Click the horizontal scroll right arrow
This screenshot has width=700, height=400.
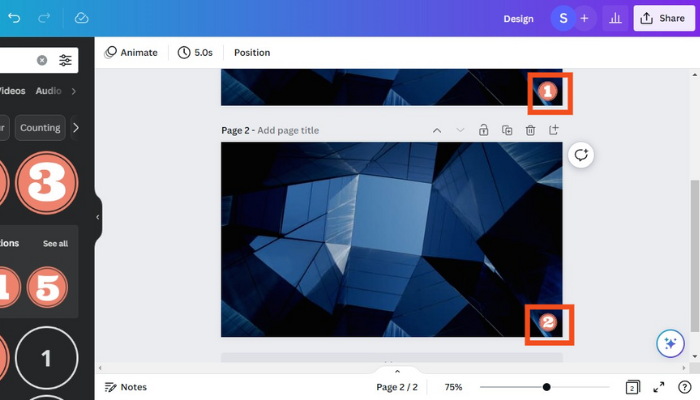tap(684, 368)
